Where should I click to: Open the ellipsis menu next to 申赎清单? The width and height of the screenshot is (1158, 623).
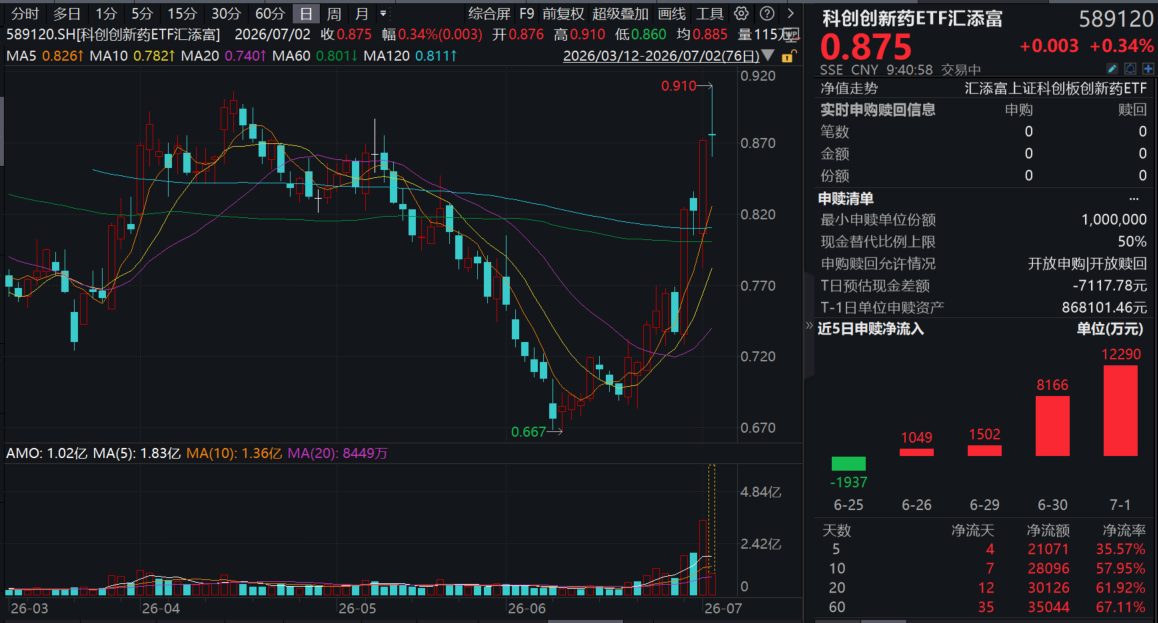pos(1134,199)
